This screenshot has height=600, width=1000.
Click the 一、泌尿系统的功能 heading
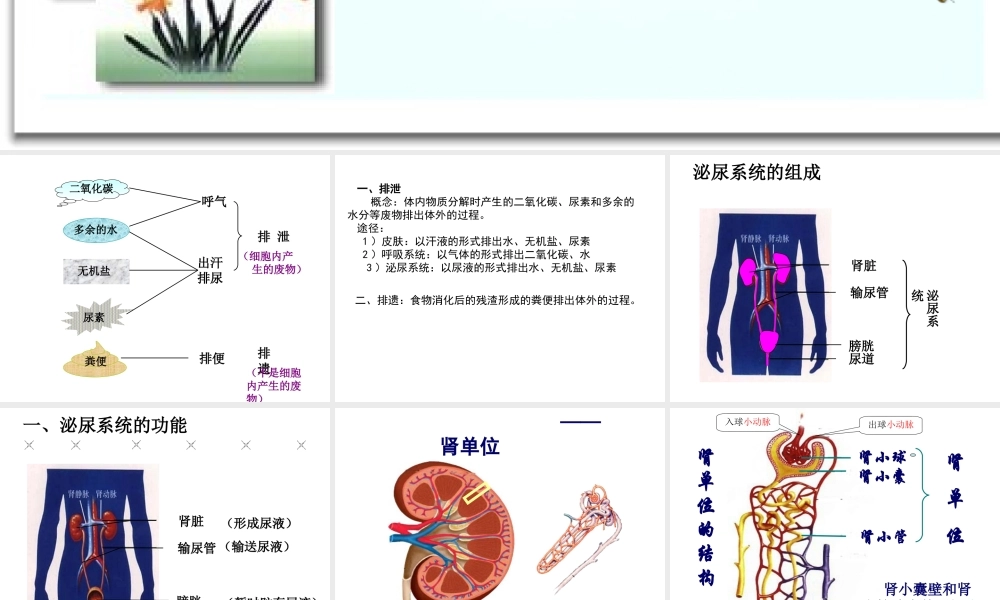[103, 422]
